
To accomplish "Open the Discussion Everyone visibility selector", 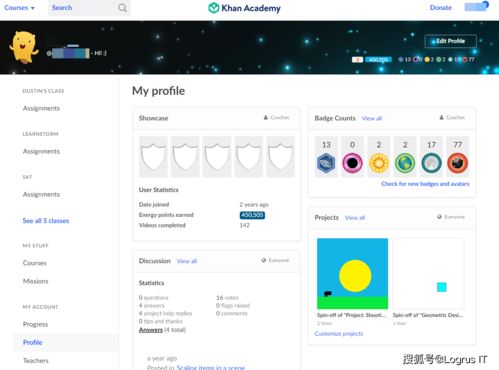I will coord(275,260).
